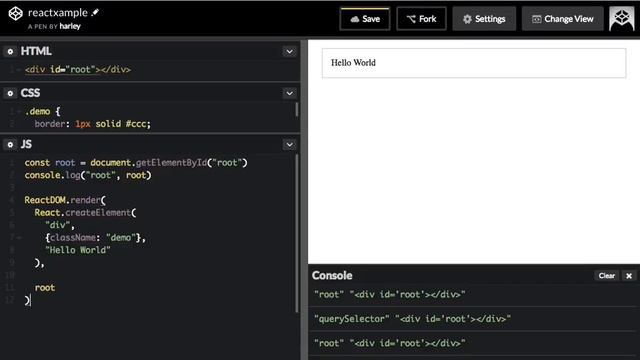640x360 pixels.
Task: Open pen Settings
Action: click(x=484, y=19)
